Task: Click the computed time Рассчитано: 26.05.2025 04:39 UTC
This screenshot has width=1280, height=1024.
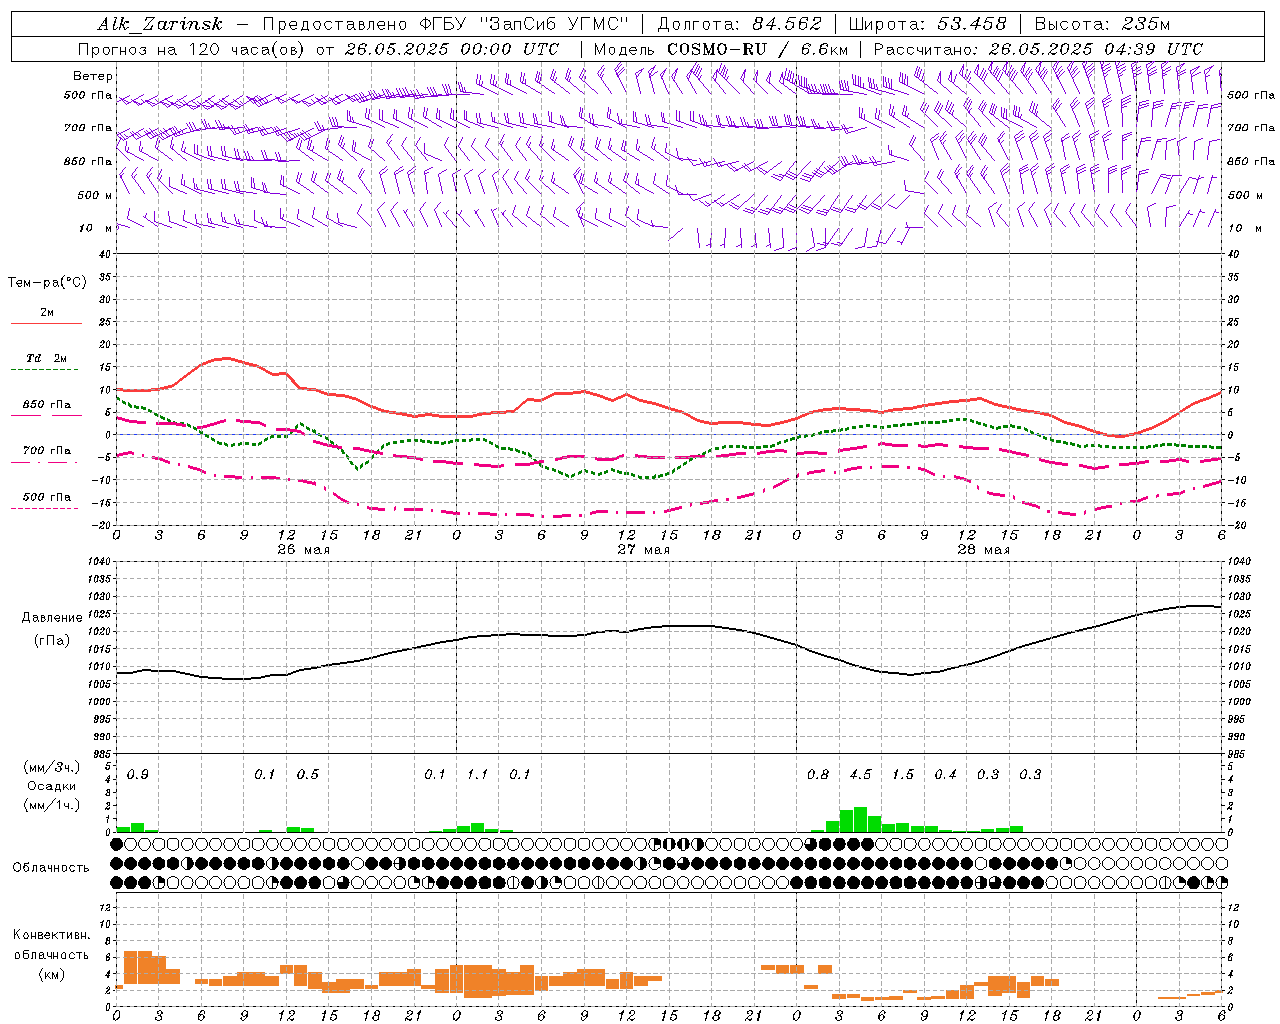Action: point(1038,49)
